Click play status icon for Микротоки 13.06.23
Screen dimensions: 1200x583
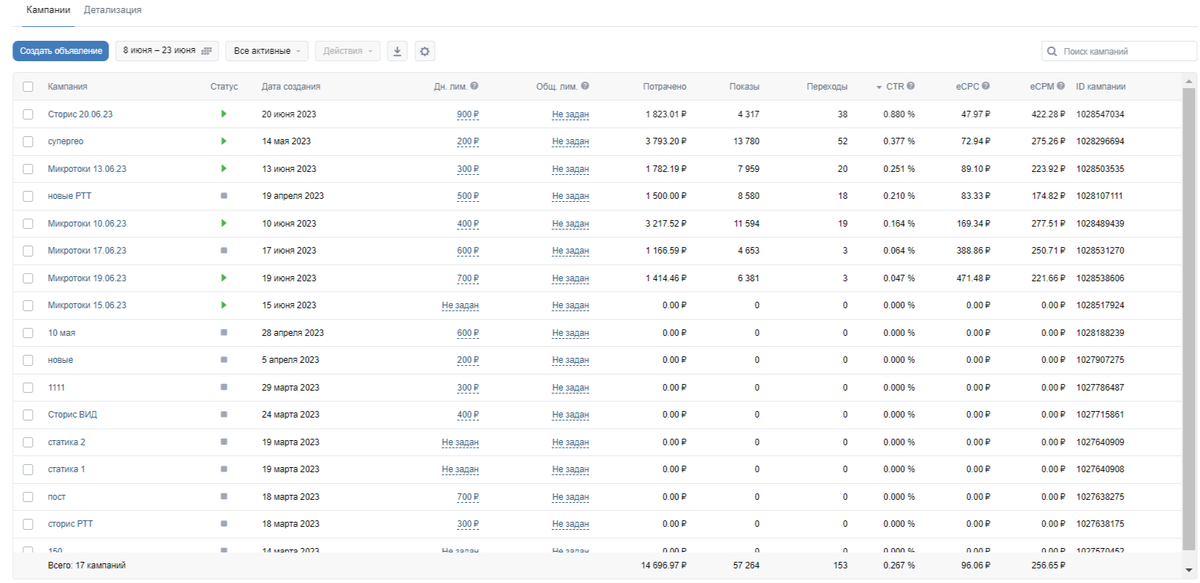tap(223, 169)
